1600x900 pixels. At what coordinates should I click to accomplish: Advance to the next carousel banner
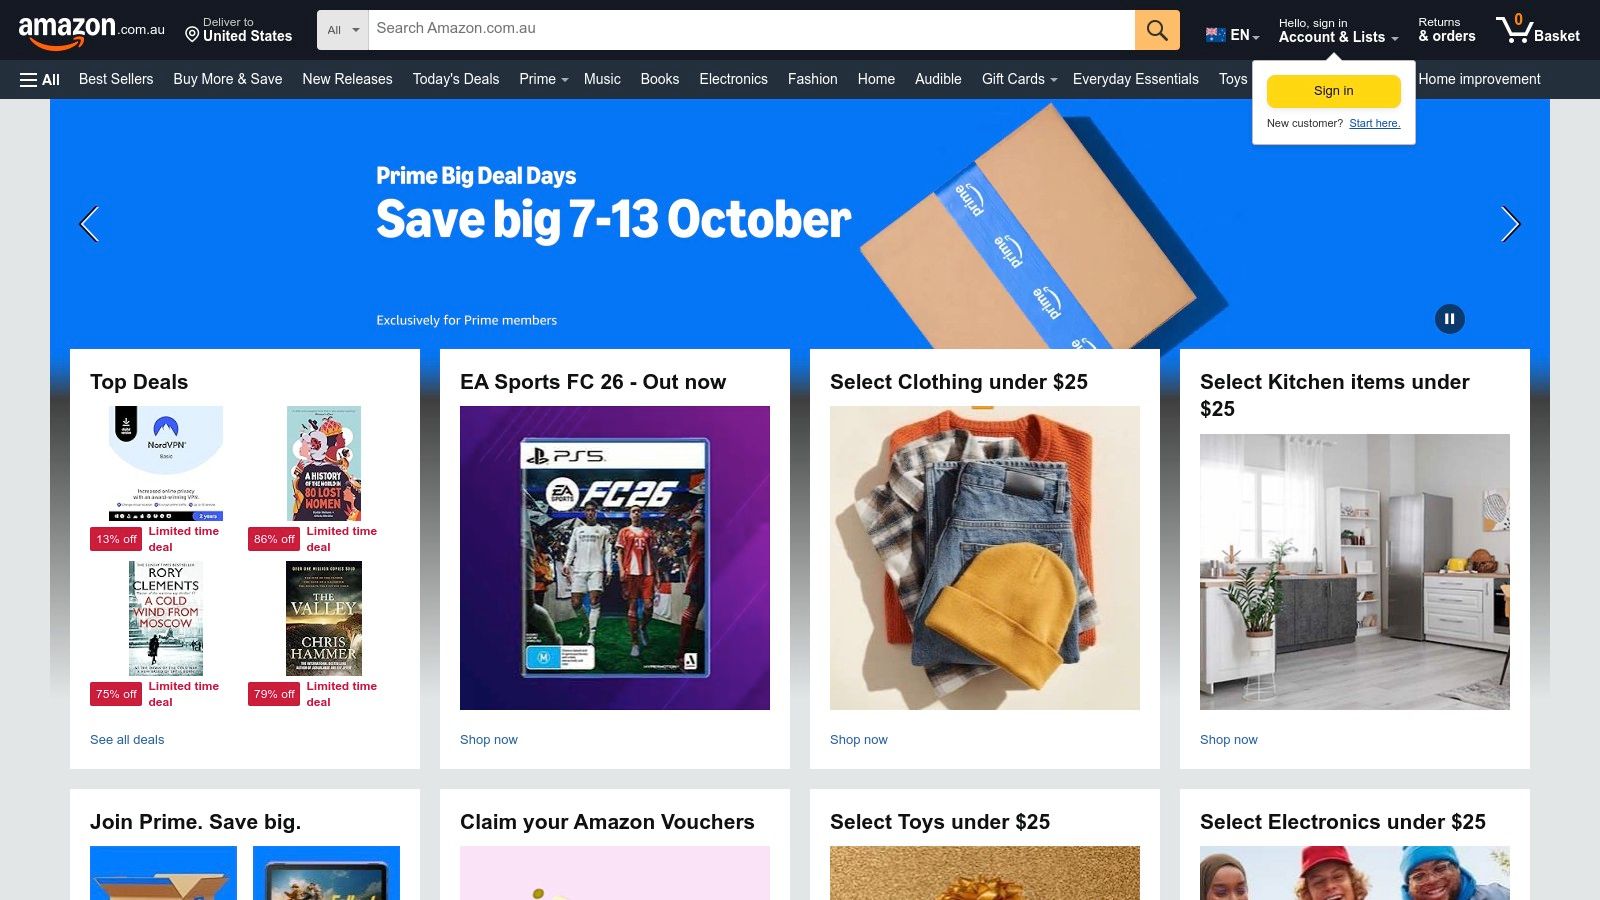click(x=1510, y=224)
